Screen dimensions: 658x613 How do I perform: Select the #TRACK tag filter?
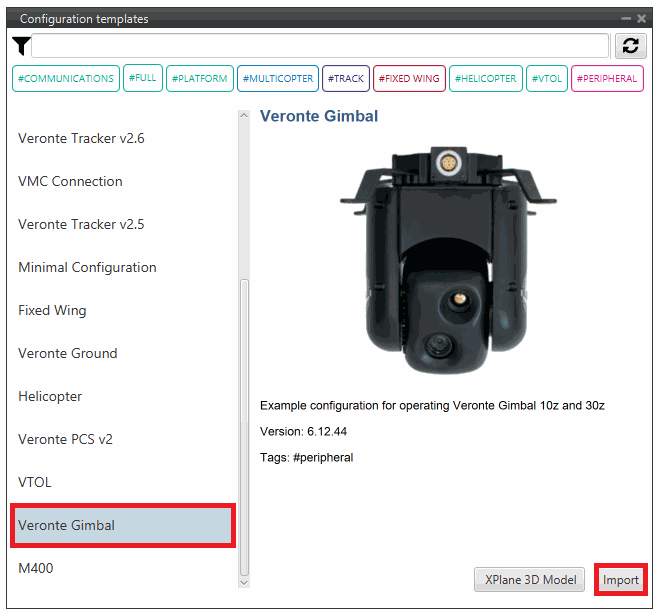click(346, 79)
